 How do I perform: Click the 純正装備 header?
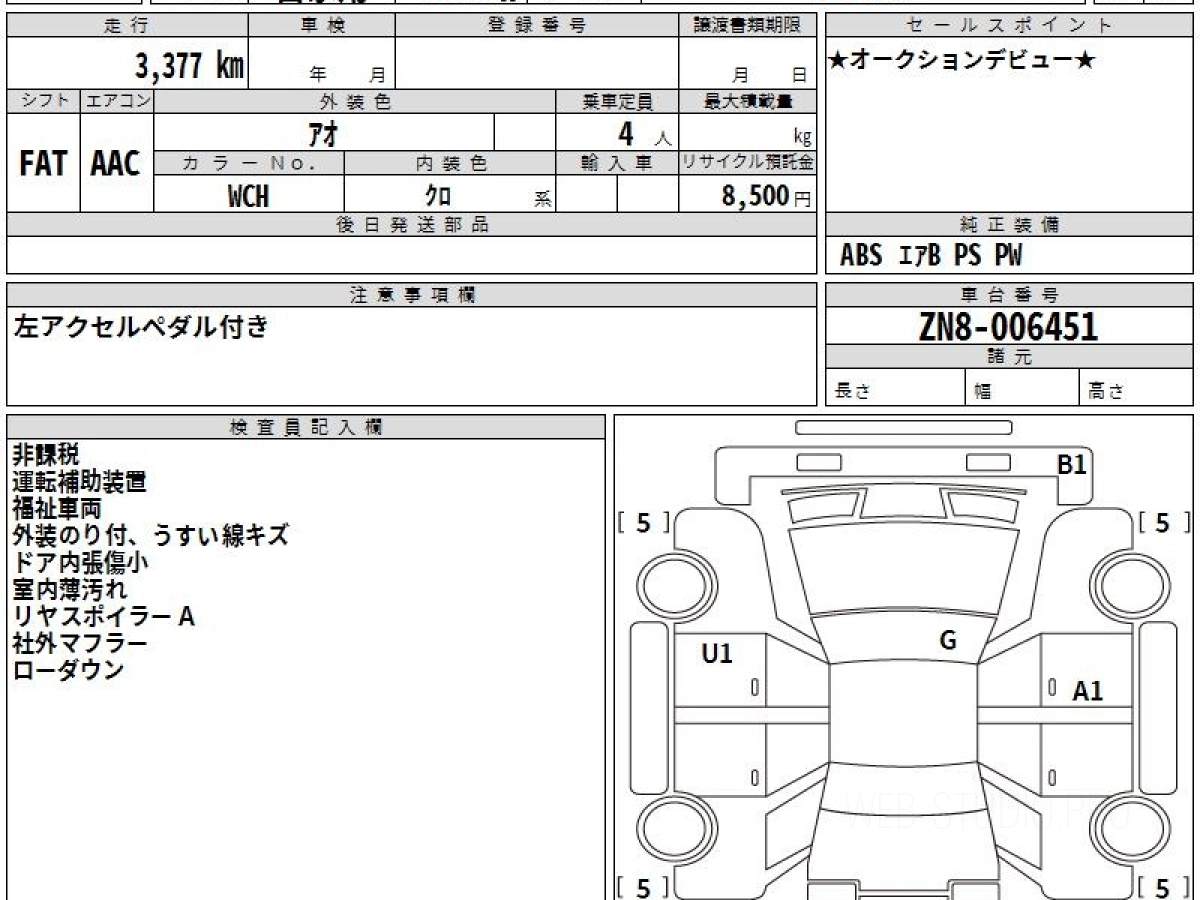[x=1009, y=225]
